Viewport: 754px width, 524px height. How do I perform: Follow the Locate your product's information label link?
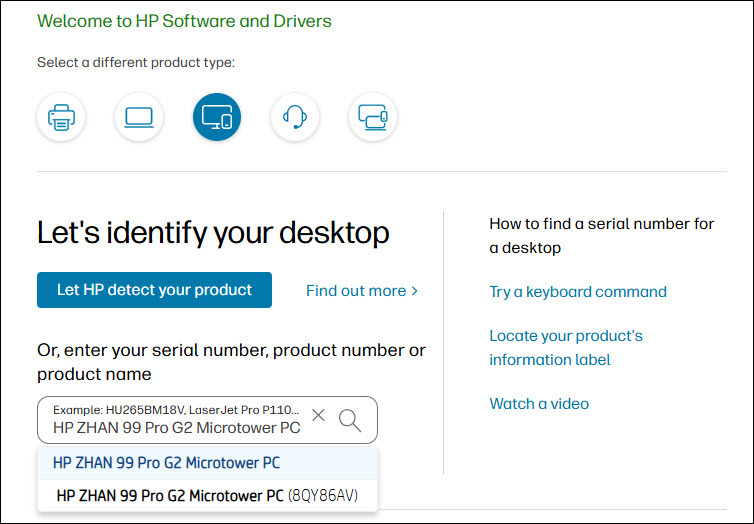coord(565,347)
